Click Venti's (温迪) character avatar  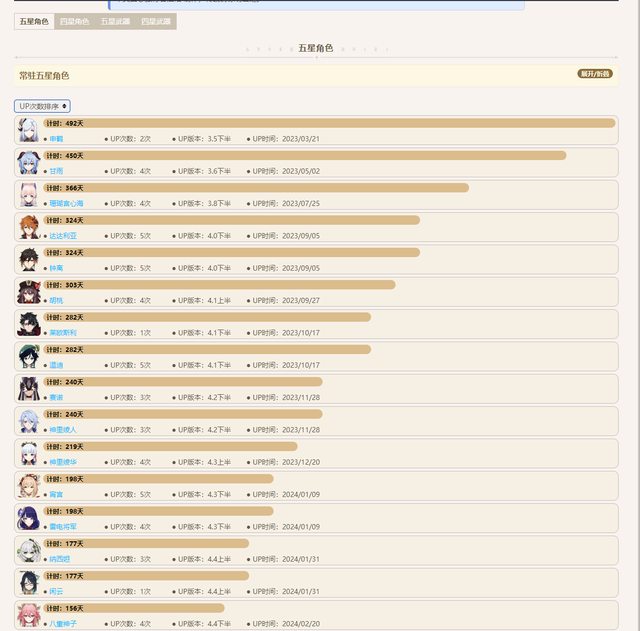(x=28, y=357)
